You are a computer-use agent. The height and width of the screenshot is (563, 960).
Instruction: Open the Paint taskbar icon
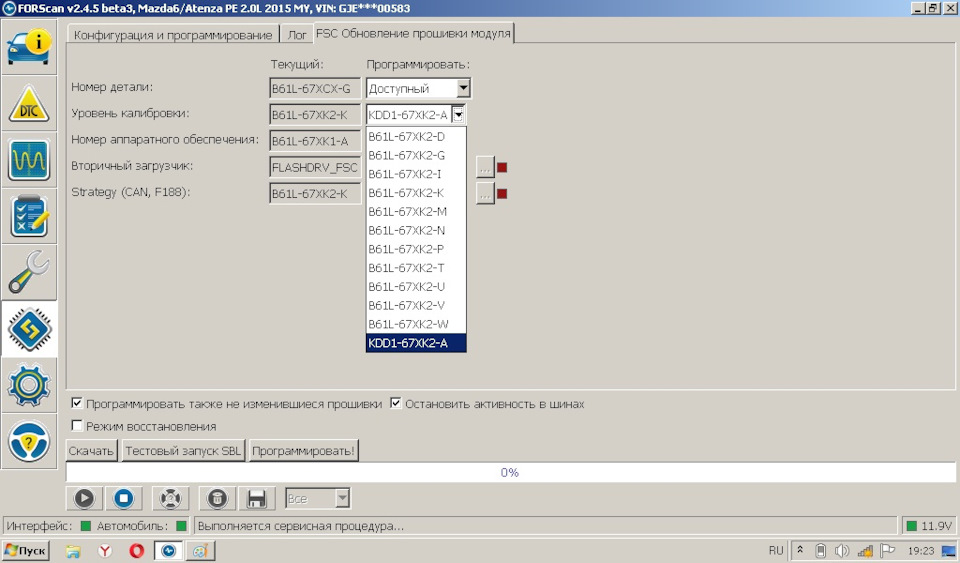pyautogui.click(x=200, y=551)
